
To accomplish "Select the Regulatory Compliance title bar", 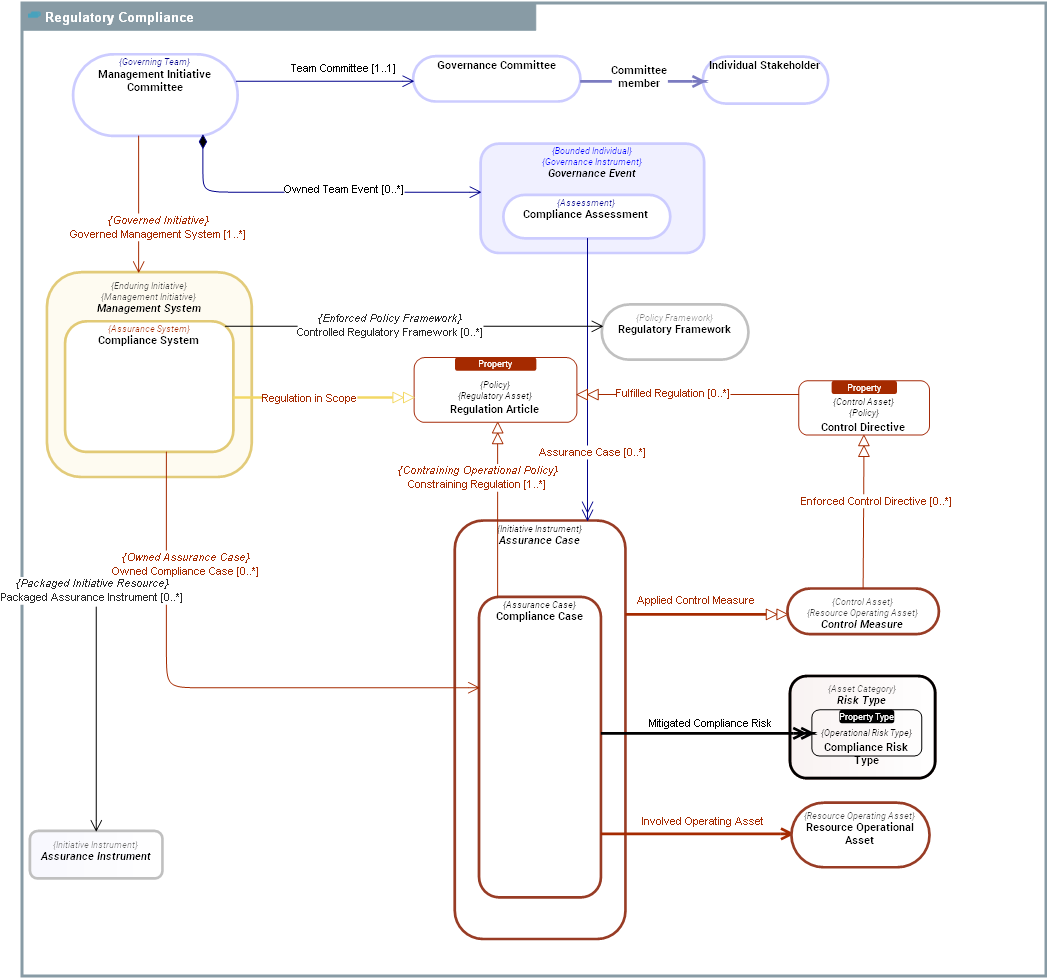I will tap(120, 16).
